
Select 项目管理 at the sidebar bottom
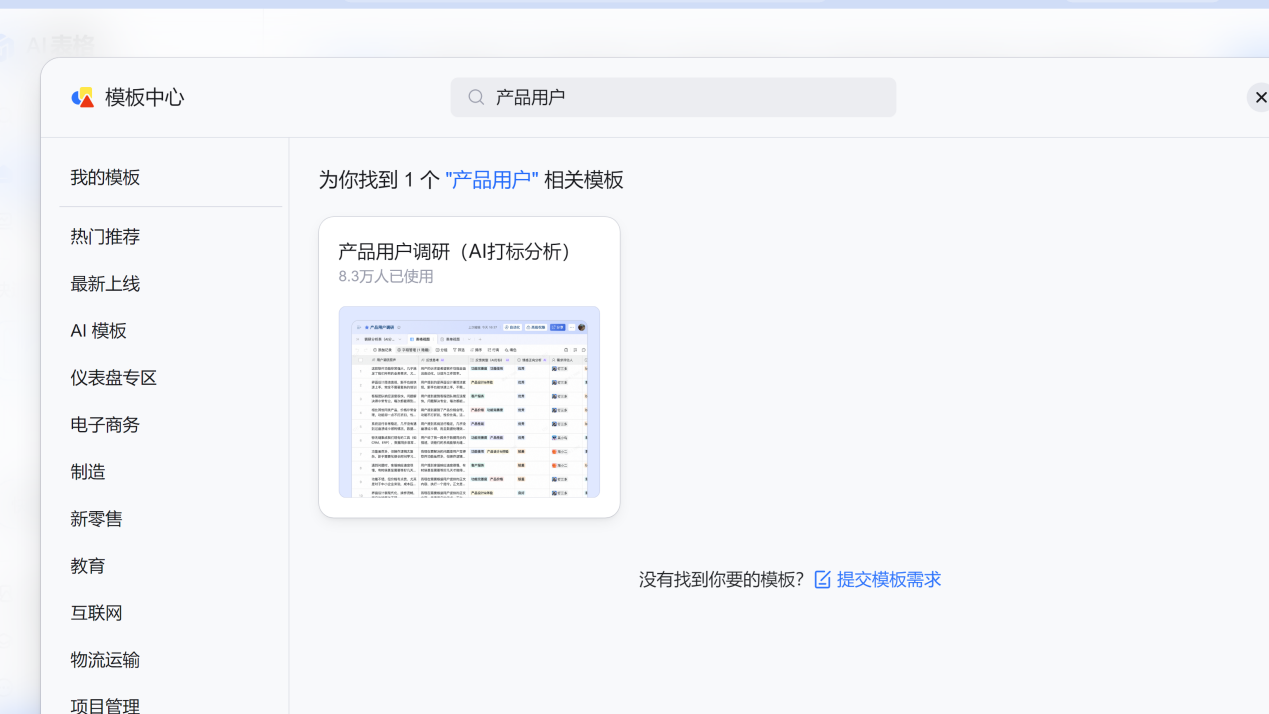point(105,704)
